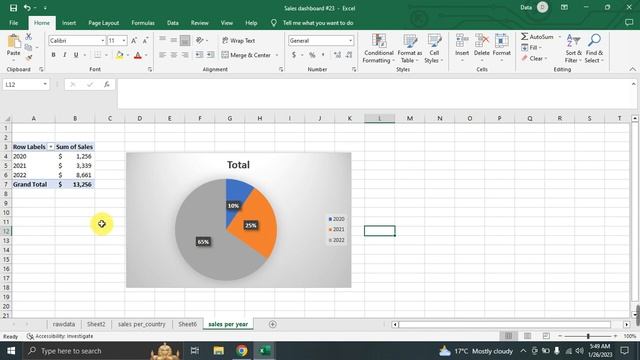This screenshot has width=640, height=360.
Task: Click the Orientation angled text icon
Action: [x=200, y=40]
